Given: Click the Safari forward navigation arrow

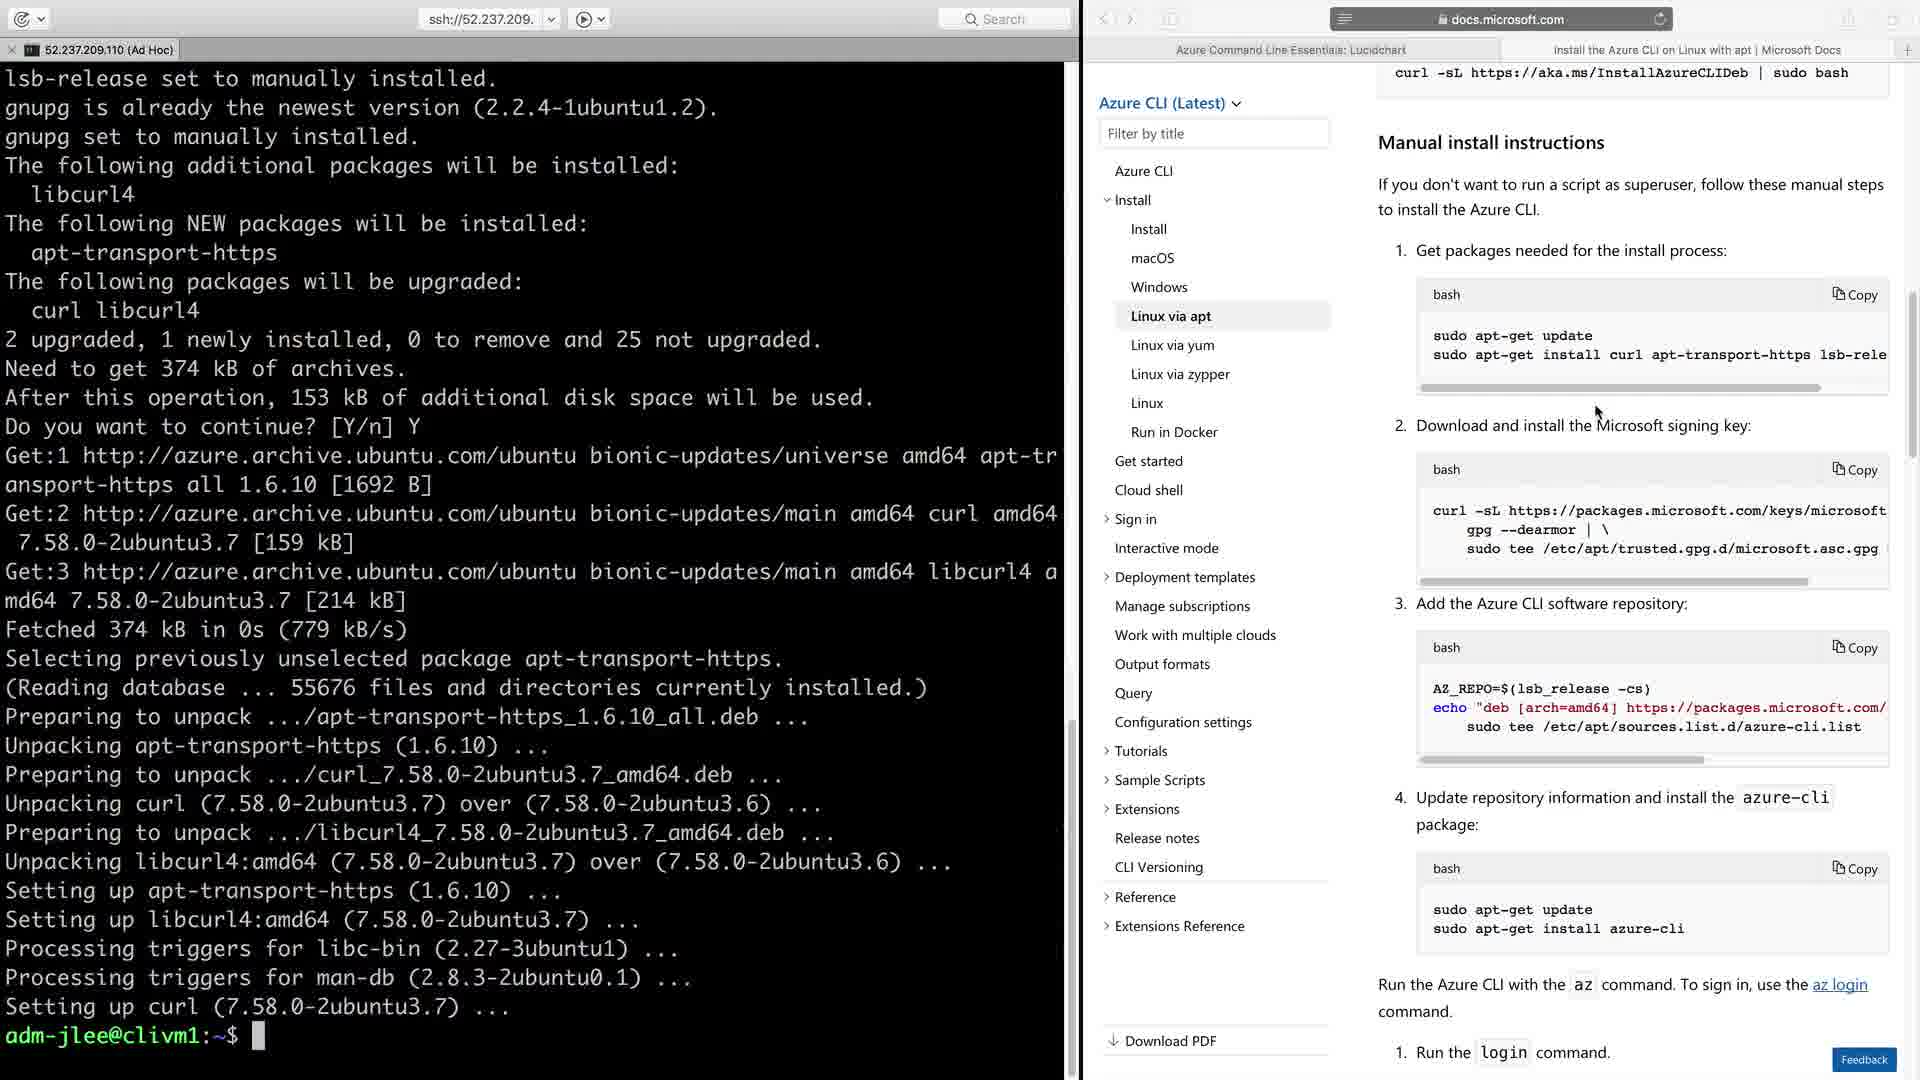Looking at the screenshot, I should 1131,19.
